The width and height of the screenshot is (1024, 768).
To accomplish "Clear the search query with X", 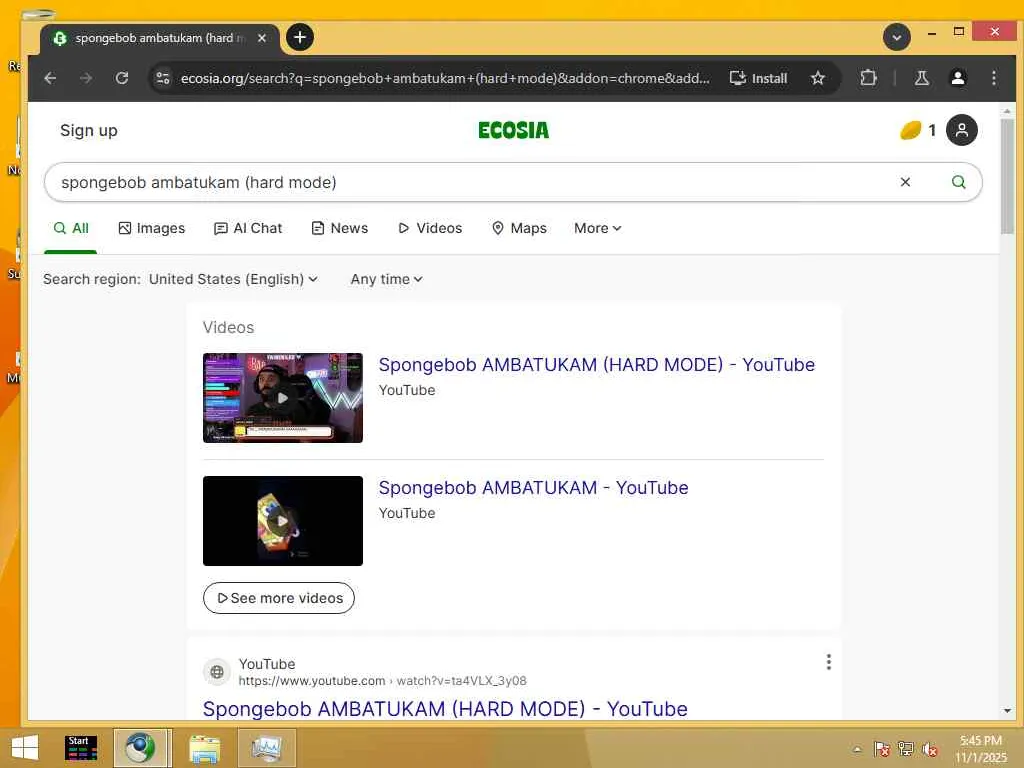I will click(x=905, y=182).
